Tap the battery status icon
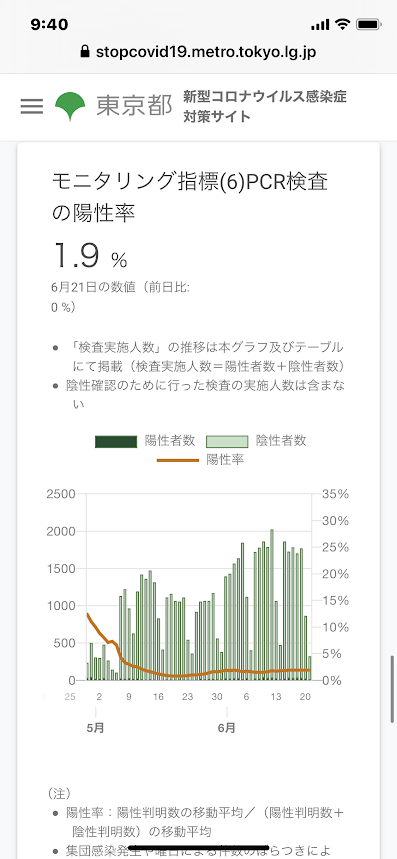Screen dimensions: 397x859 [369, 25]
